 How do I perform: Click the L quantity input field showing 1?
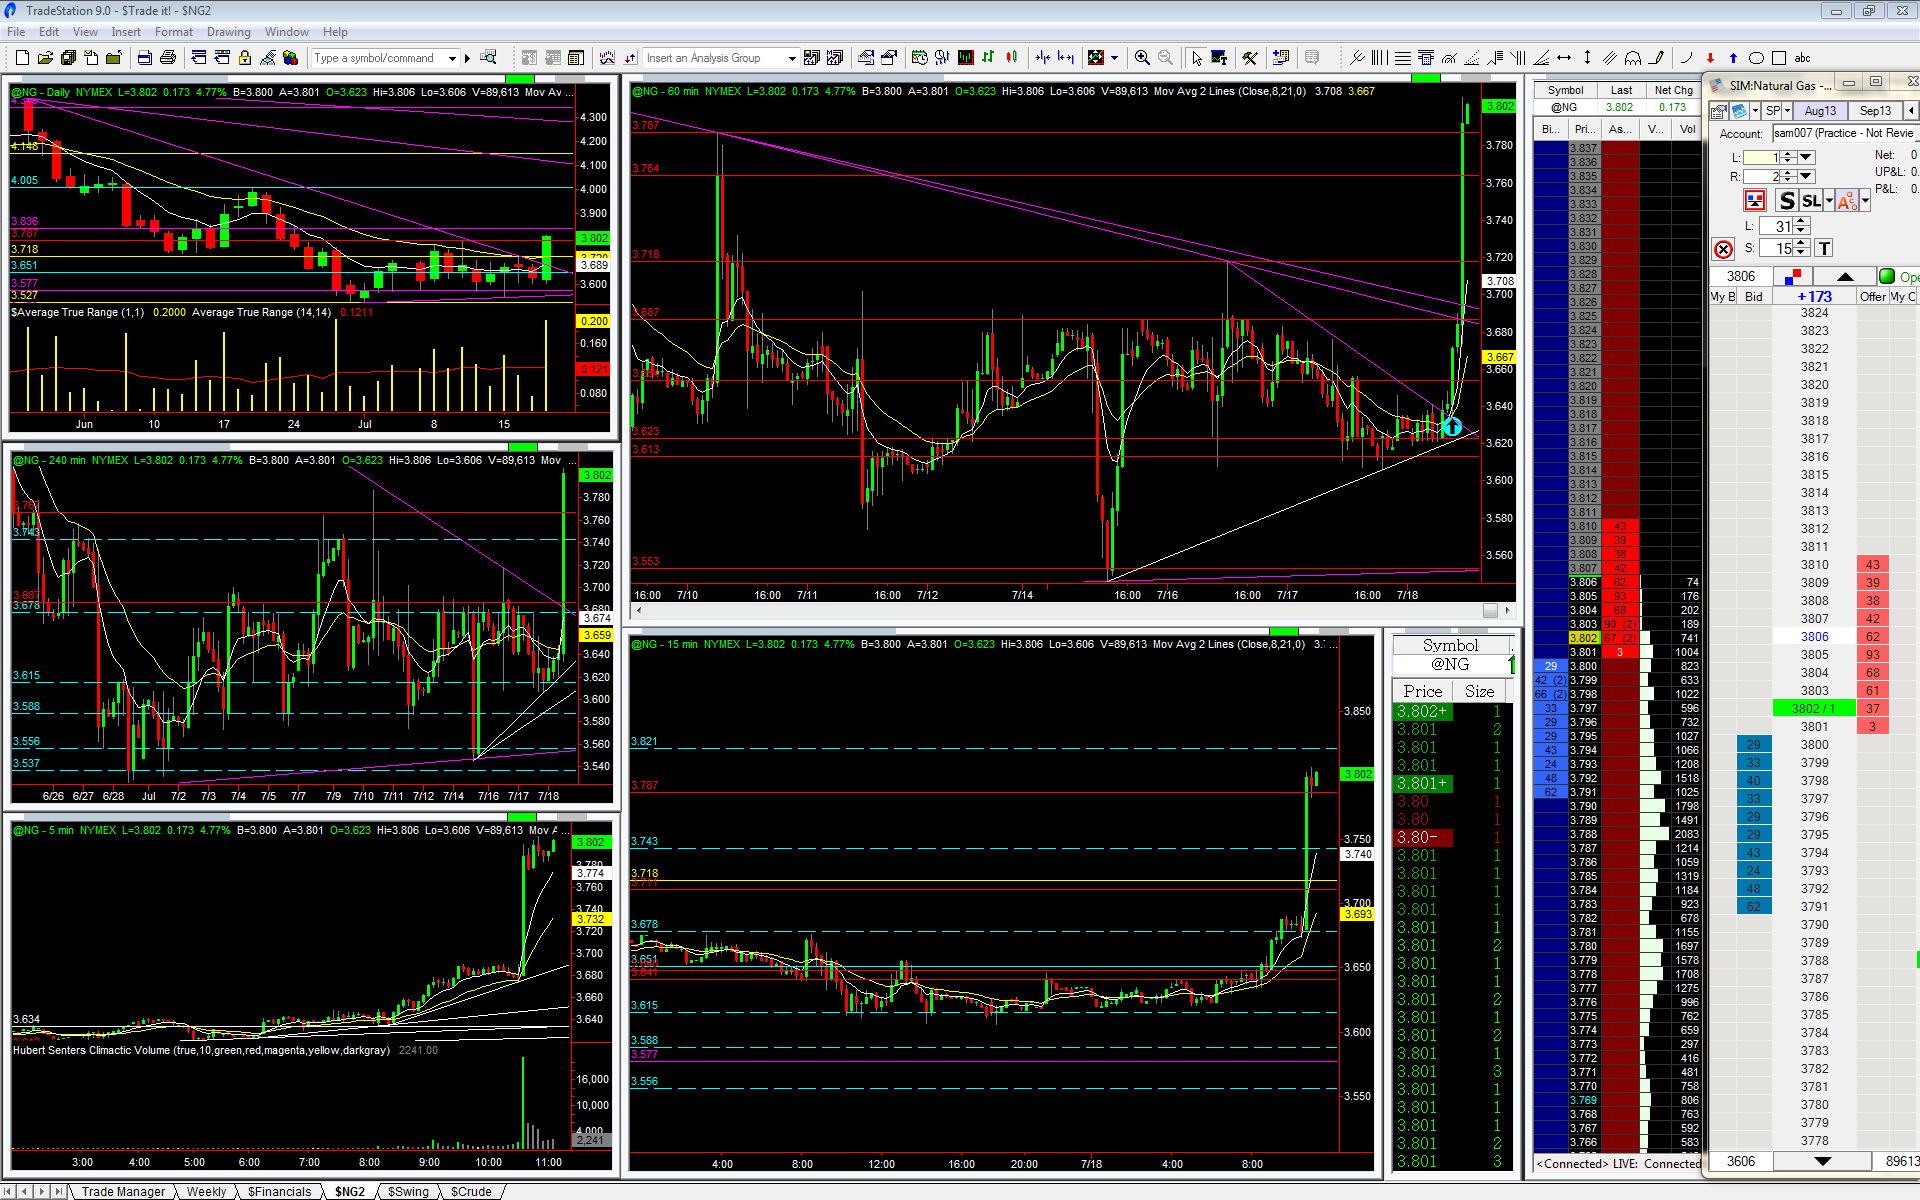[1762, 157]
